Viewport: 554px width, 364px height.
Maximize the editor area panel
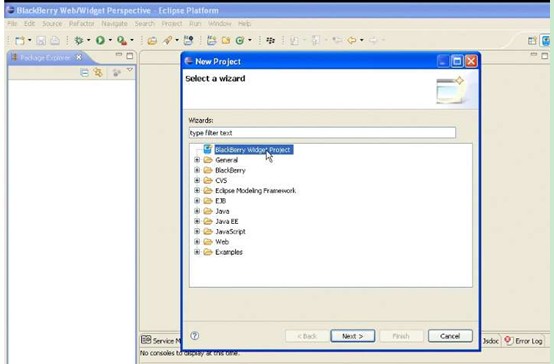(x=545, y=56)
